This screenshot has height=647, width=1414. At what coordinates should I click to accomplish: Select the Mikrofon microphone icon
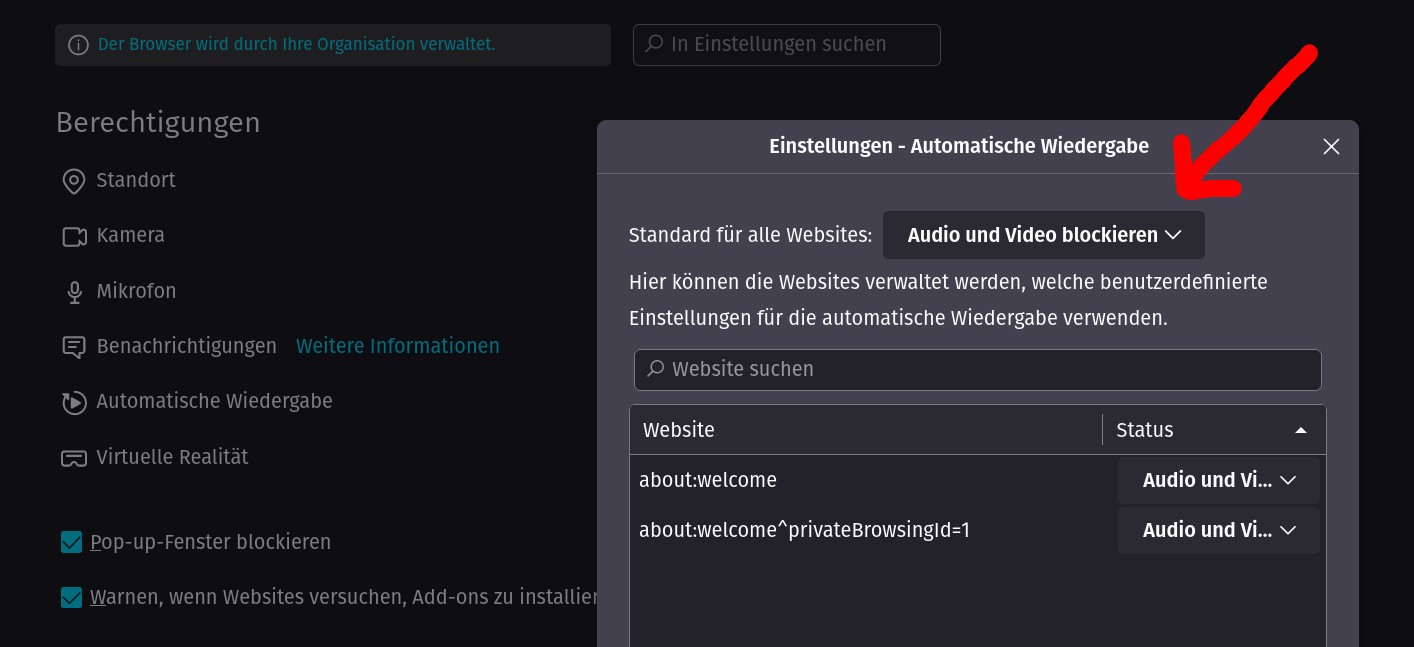(x=72, y=291)
